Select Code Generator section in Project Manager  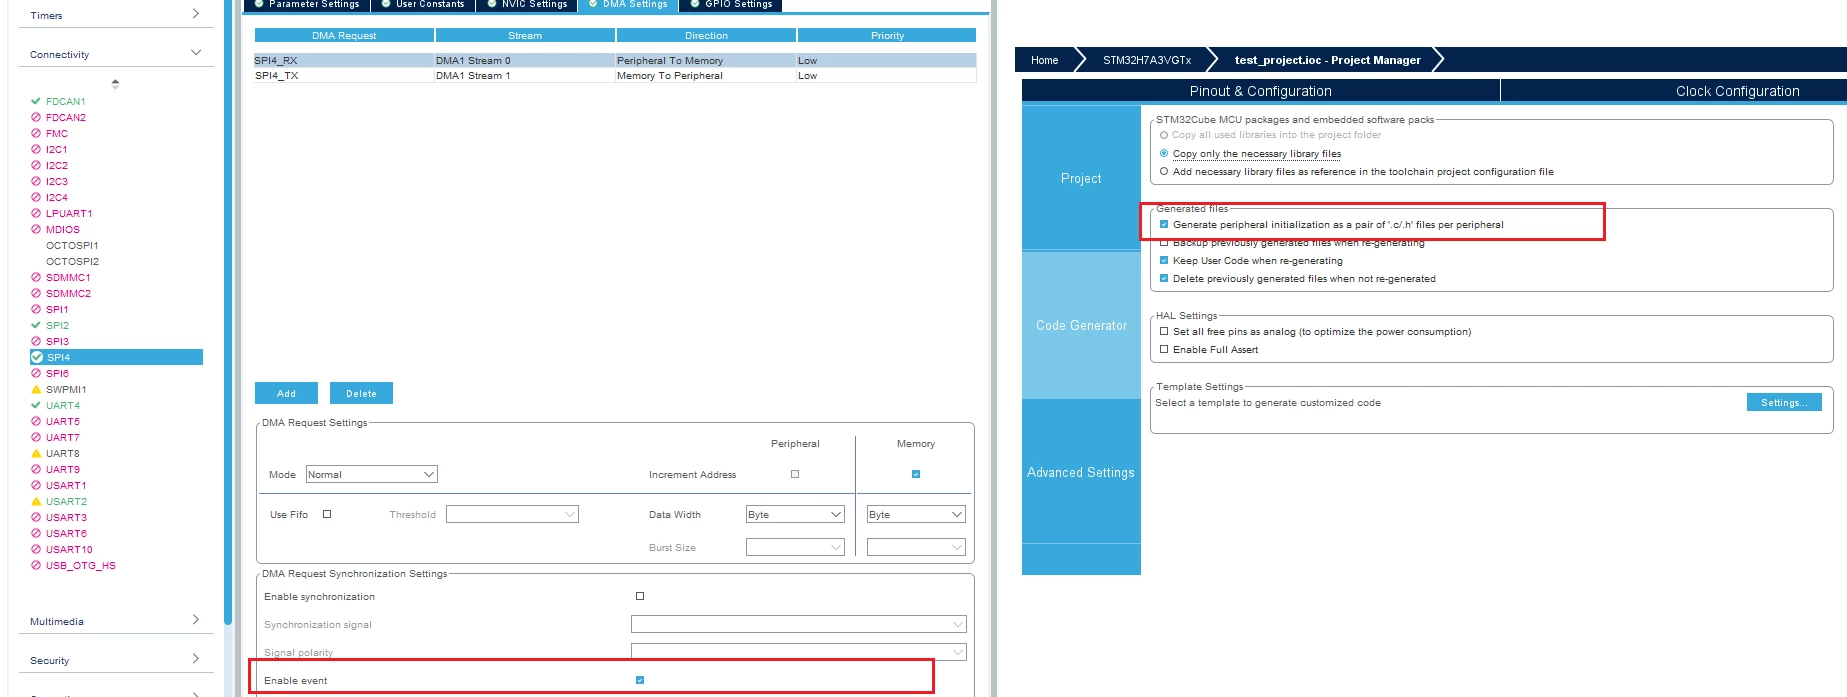[1081, 325]
